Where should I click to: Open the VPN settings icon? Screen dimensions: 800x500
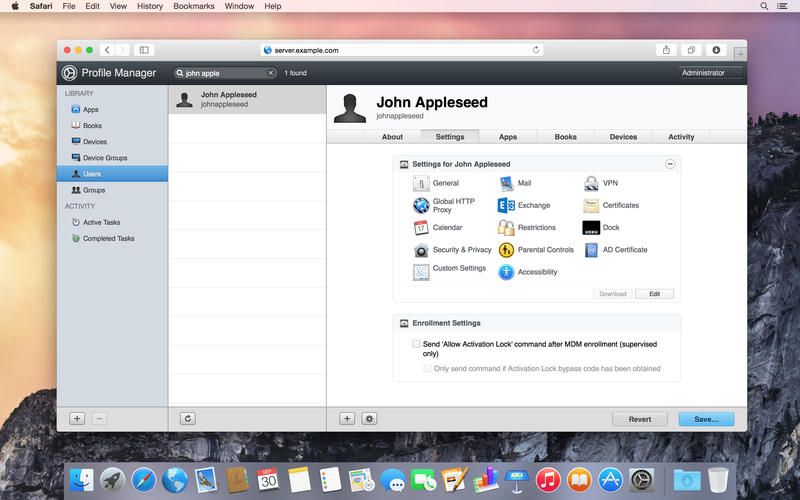pos(591,184)
